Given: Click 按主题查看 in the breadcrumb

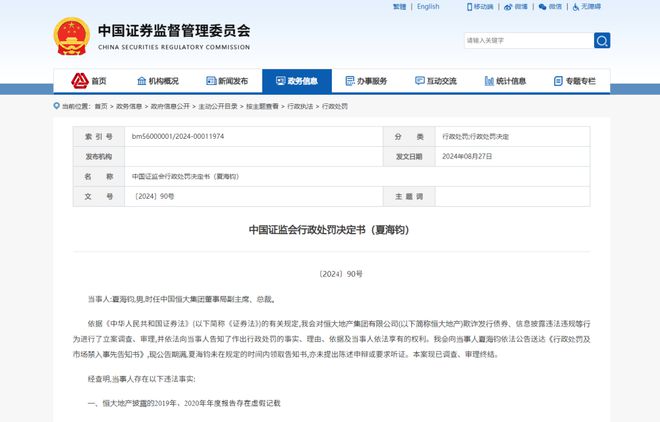Looking at the screenshot, I should (262, 106).
